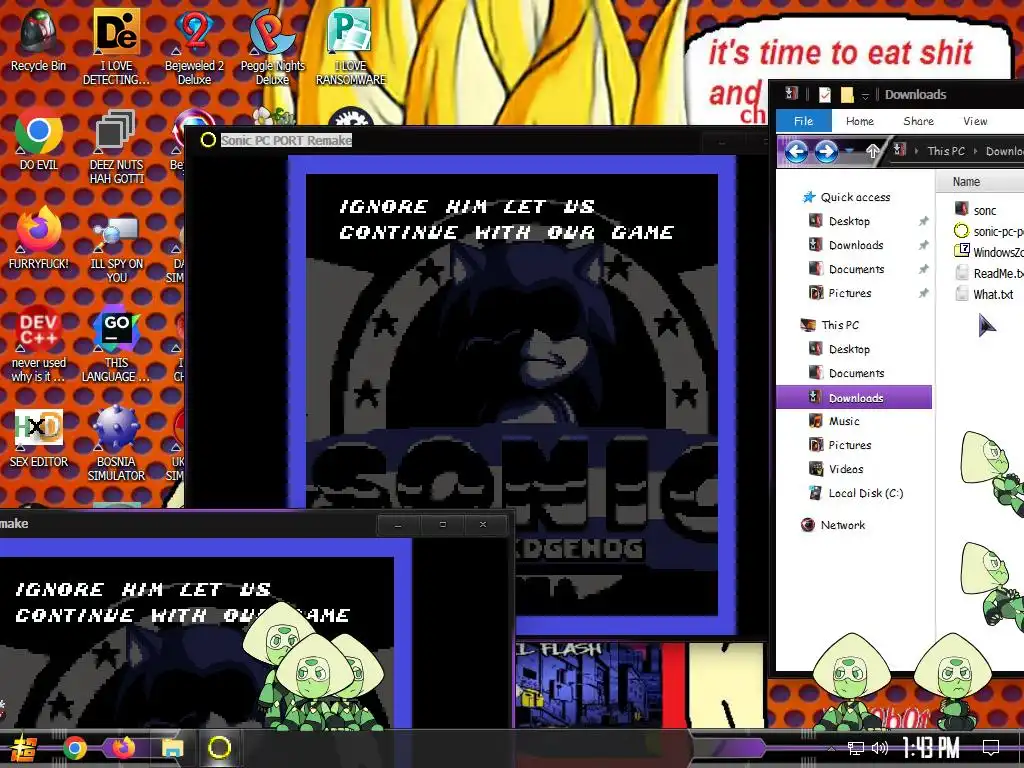Open the 'I LOVE DETECTING' desktop shortcut

116,46
